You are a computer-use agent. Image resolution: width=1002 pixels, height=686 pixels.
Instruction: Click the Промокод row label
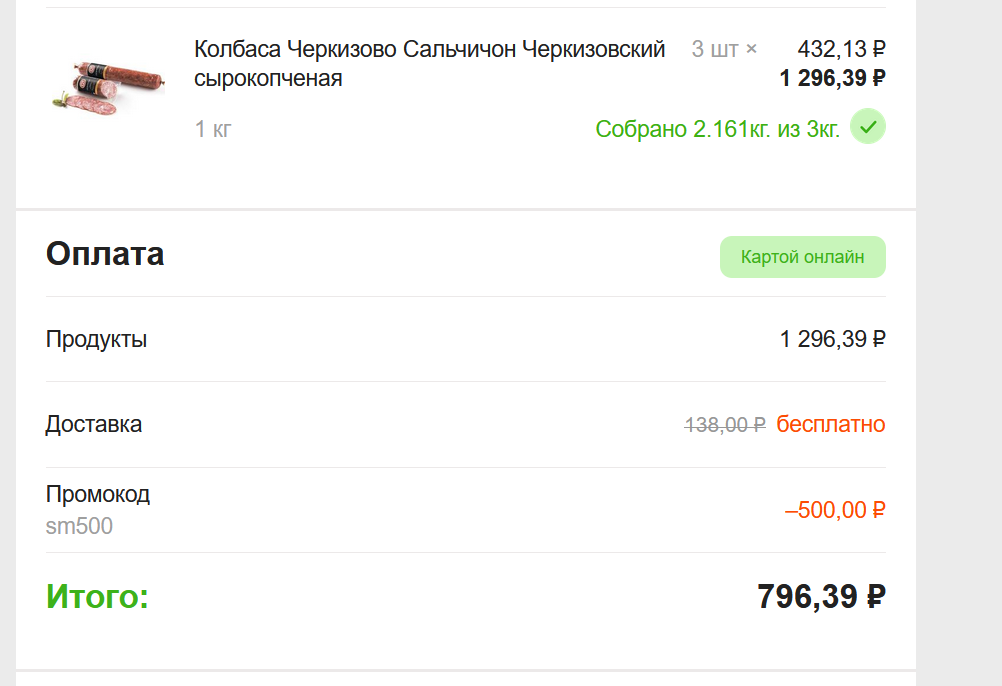click(98, 494)
